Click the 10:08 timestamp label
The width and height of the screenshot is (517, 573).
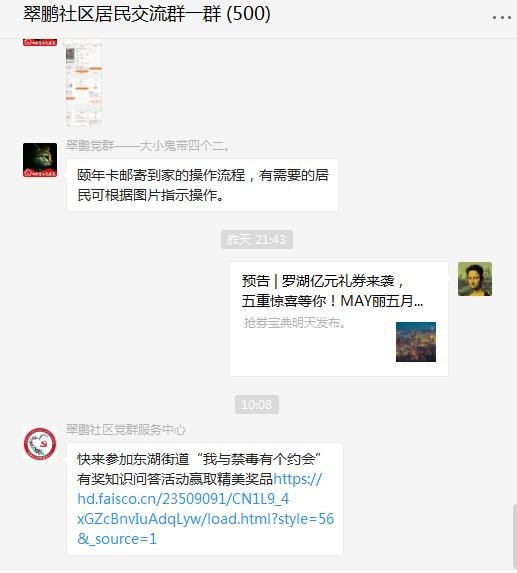tap(256, 405)
